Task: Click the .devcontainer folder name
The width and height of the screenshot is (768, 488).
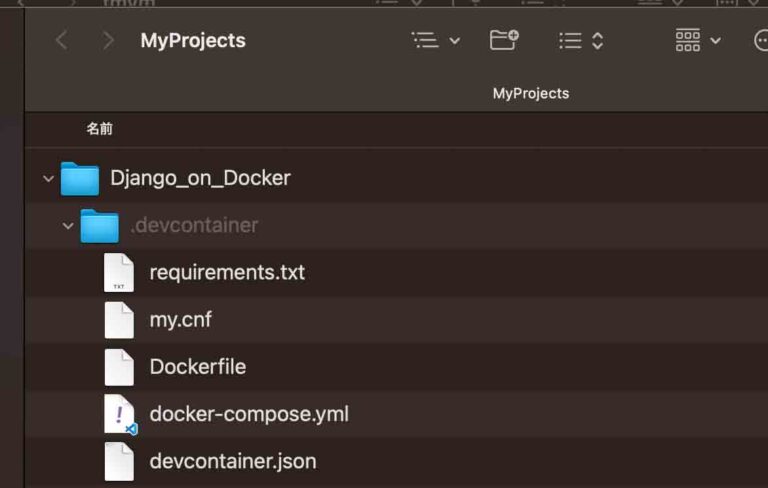Action: (194, 225)
